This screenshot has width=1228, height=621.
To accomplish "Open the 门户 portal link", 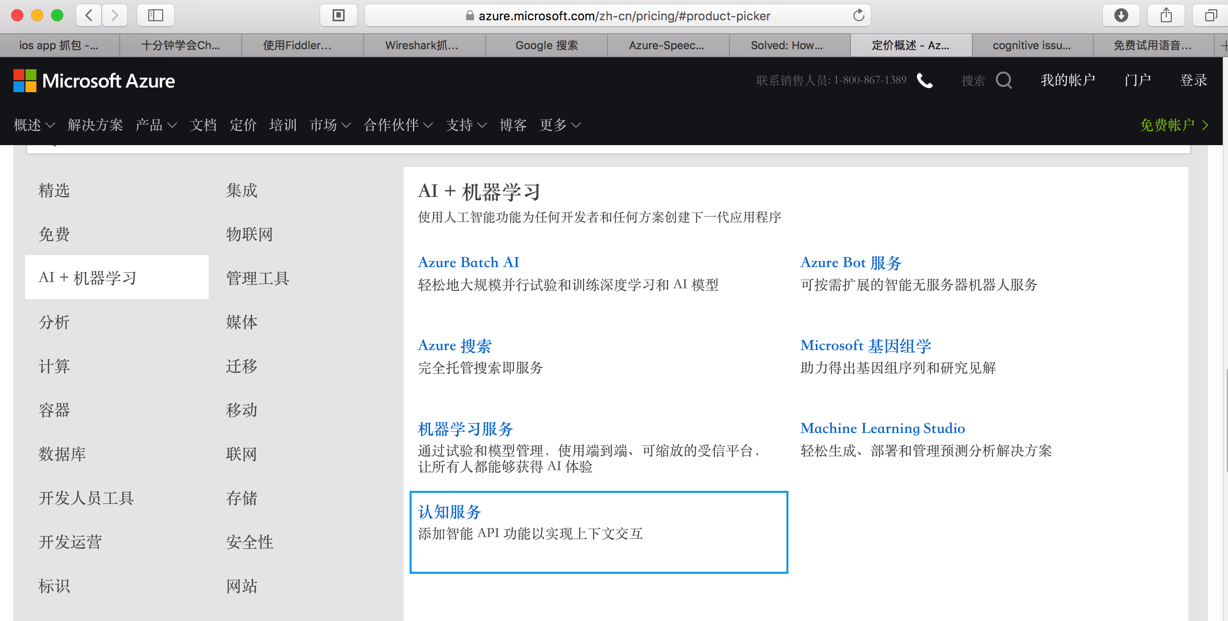I will pyautogui.click(x=1137, y=80).
